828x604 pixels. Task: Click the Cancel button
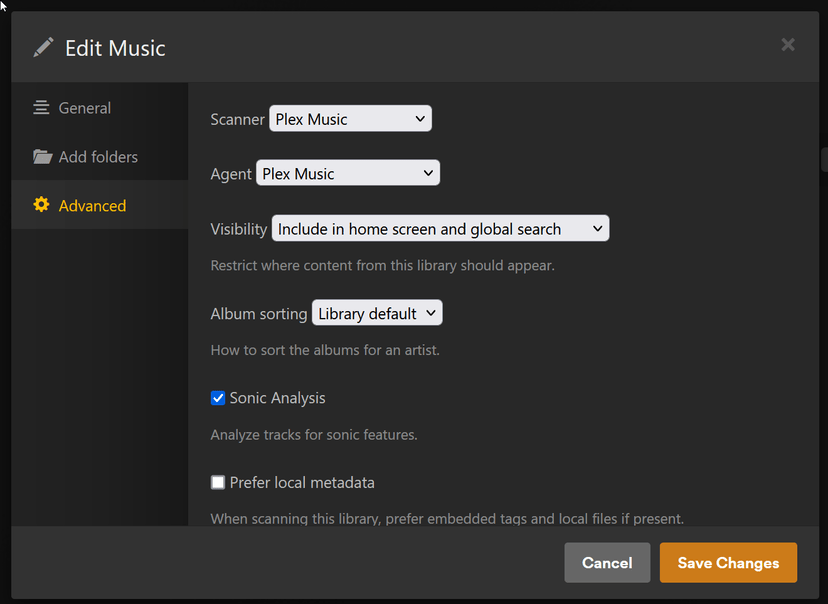pos(607,563)
